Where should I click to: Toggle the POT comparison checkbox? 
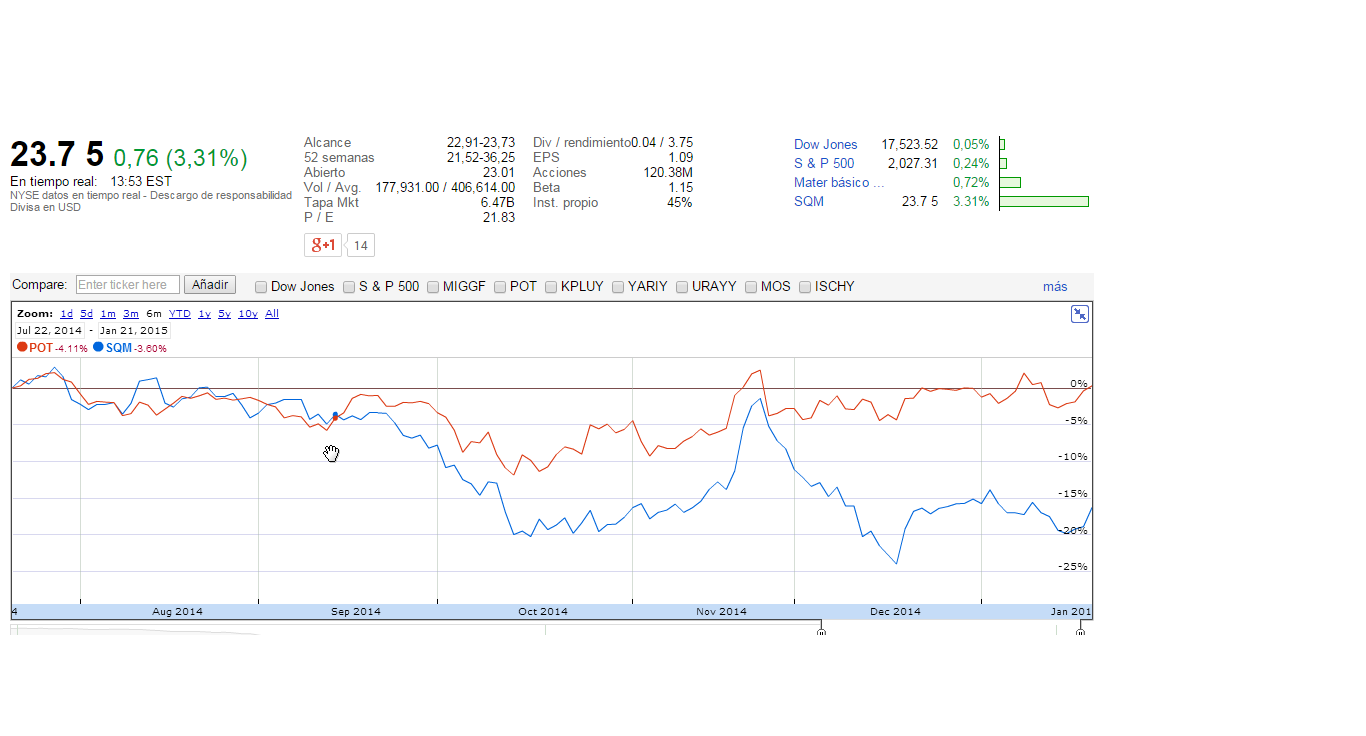pos(500,287)
